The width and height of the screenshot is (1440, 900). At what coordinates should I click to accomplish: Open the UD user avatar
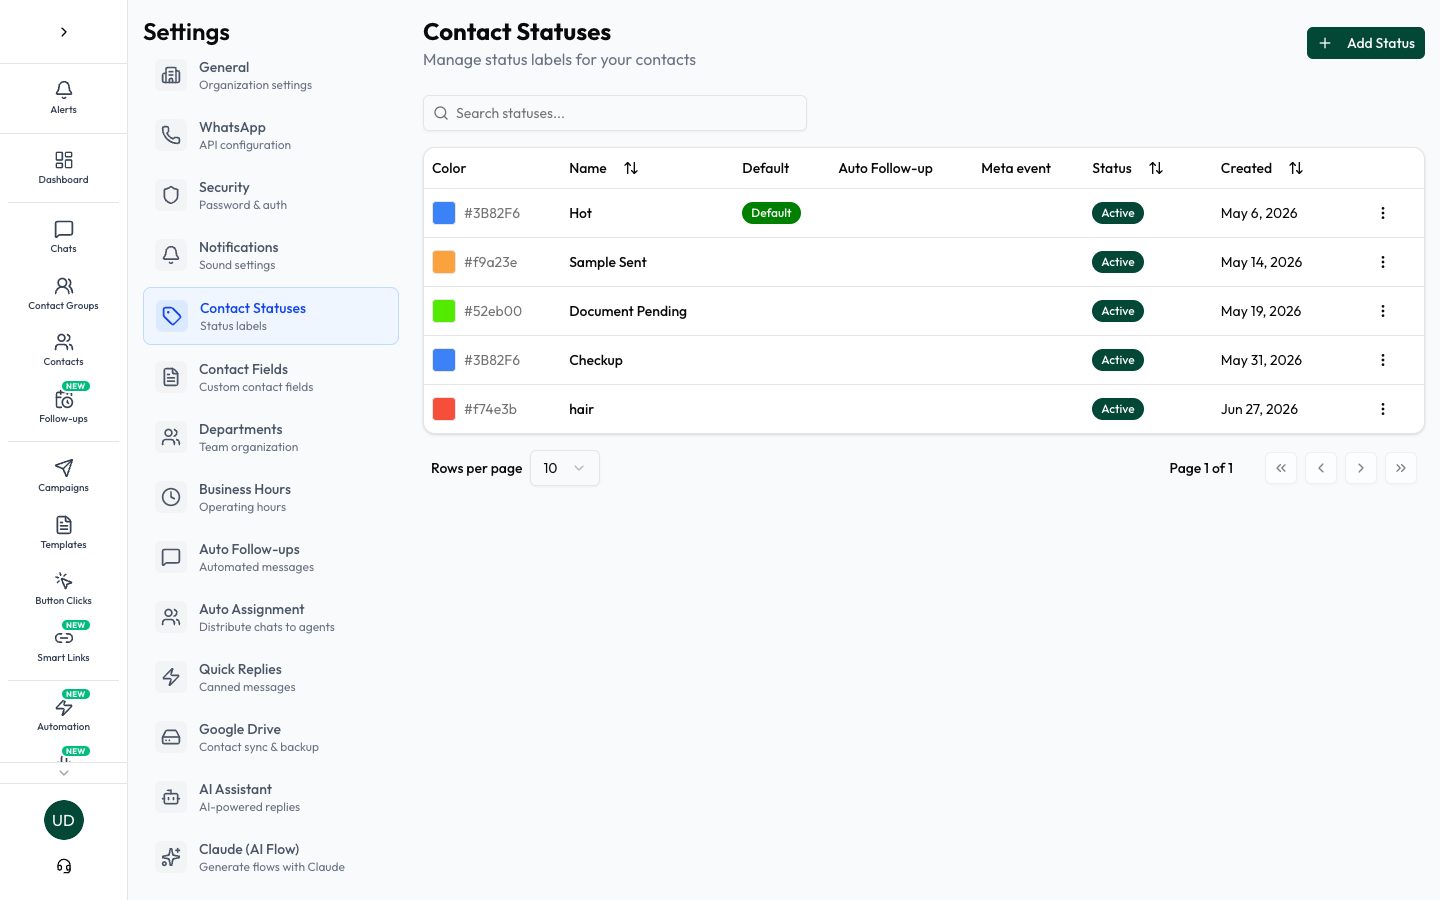click(64, 820)
